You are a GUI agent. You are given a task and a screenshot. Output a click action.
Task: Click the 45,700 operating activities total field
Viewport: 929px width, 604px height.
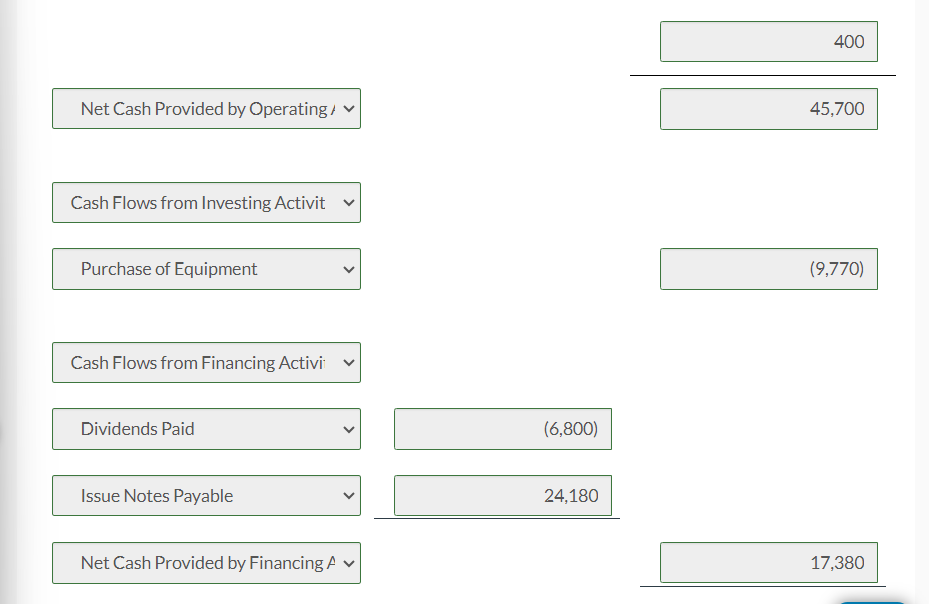tap(769, 109)
